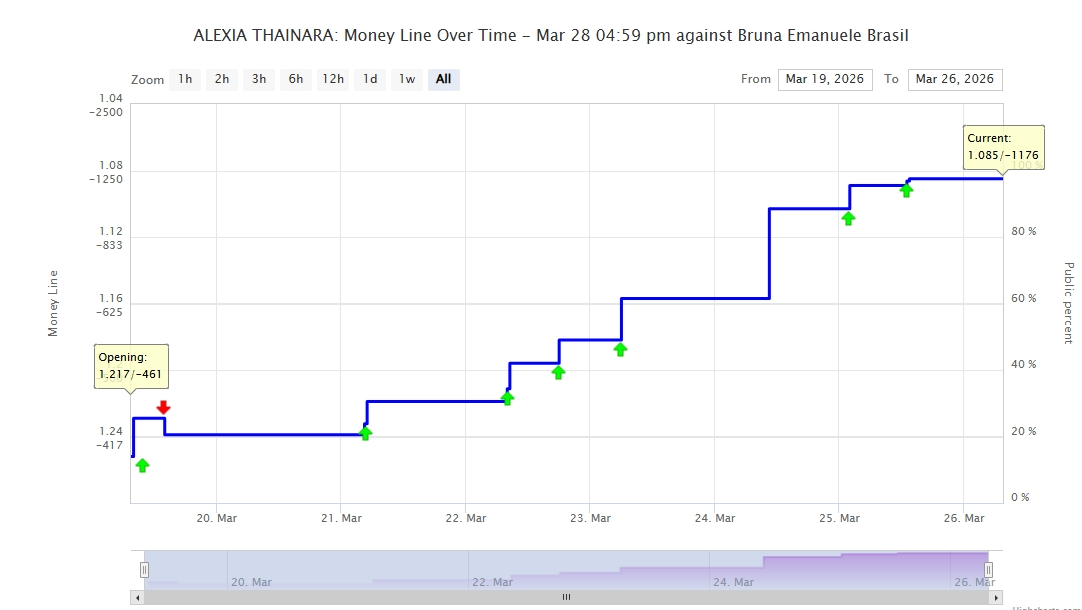
Task: Click the navigator's right range handle
Action: (x=988, y=569)
